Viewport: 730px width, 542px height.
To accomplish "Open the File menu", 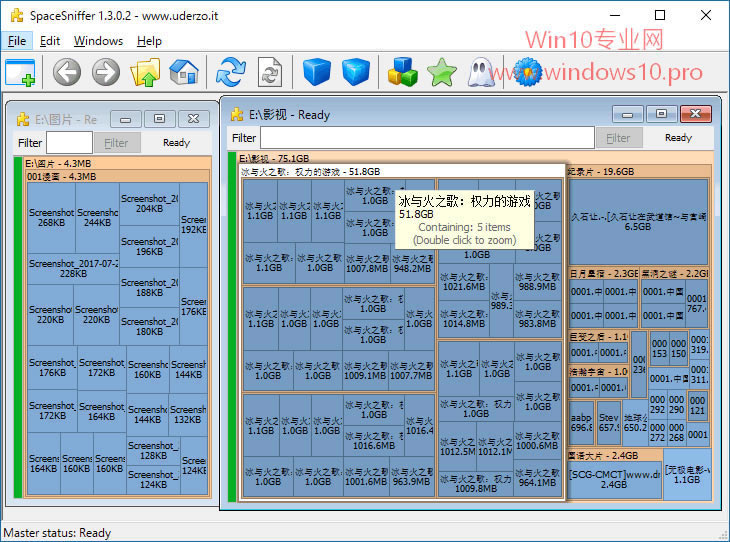I will point(17,41).
